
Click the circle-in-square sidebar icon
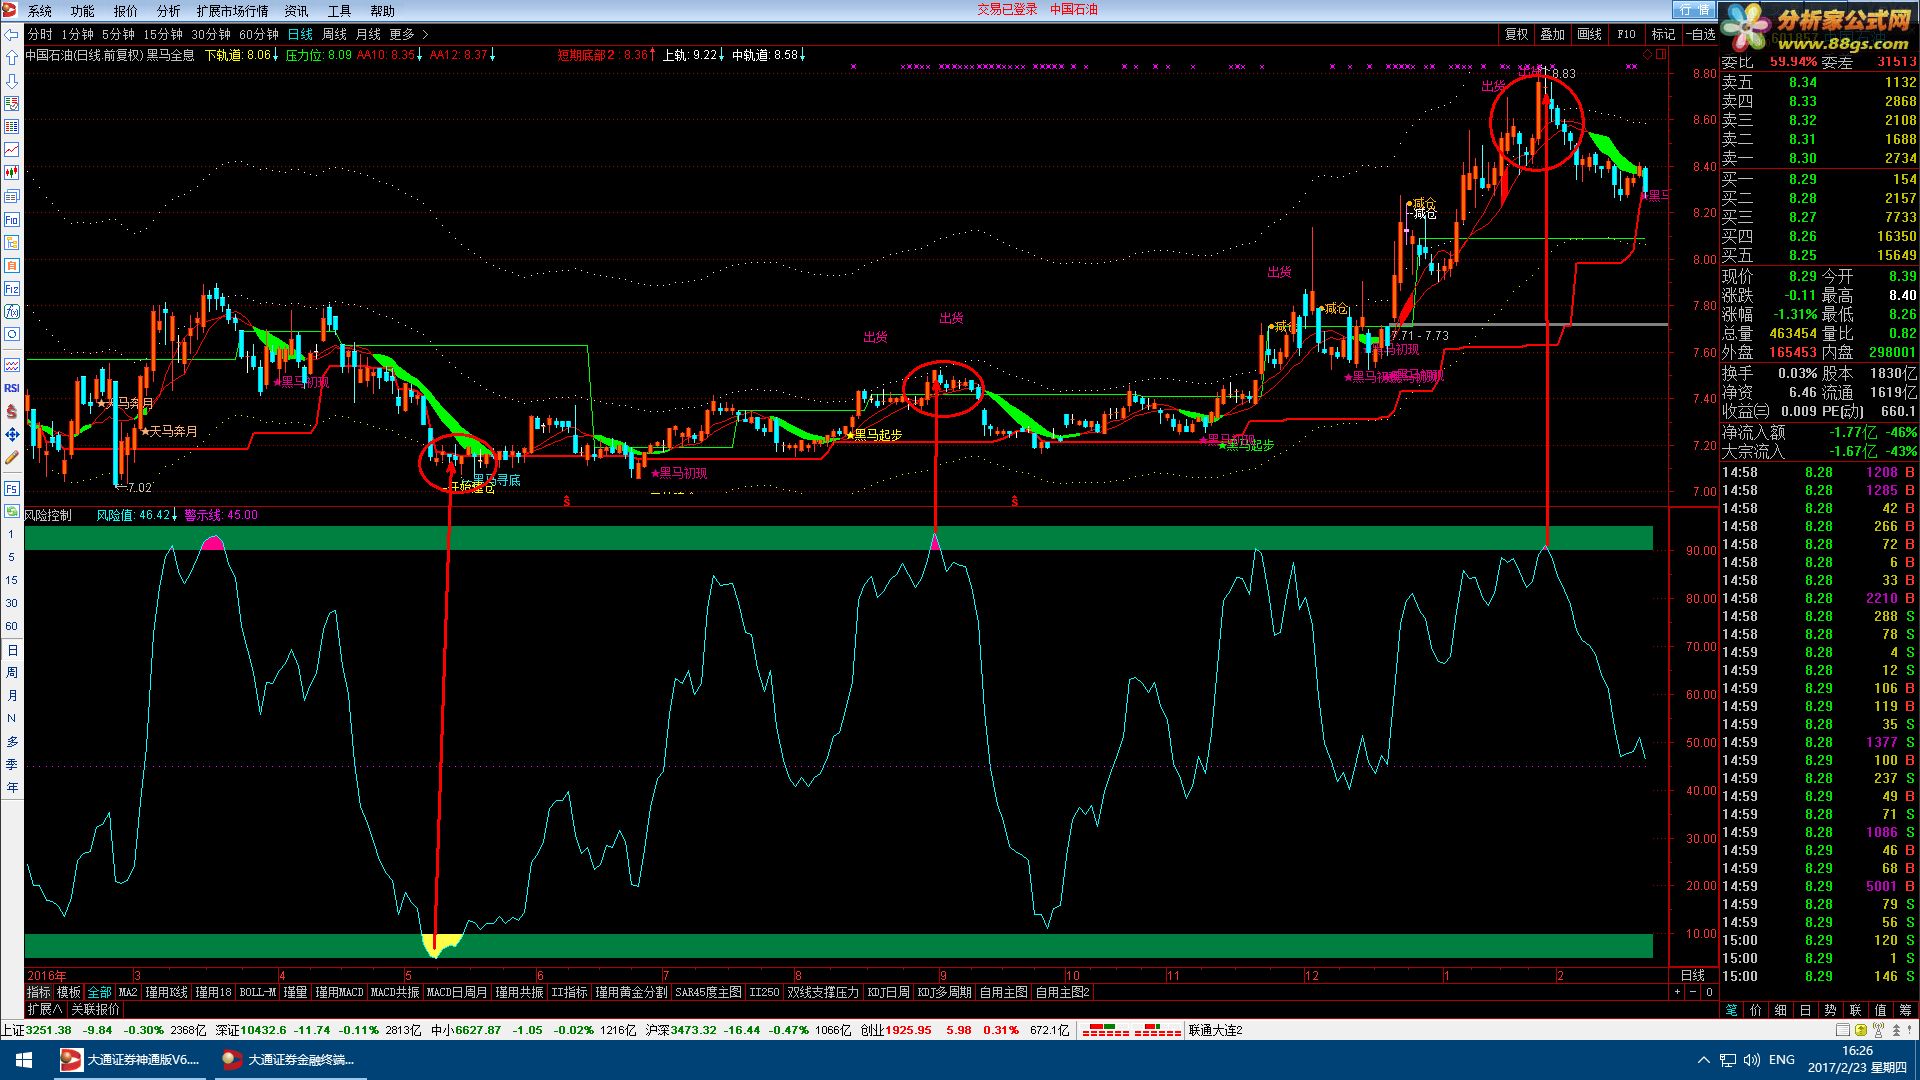point(12,334)
